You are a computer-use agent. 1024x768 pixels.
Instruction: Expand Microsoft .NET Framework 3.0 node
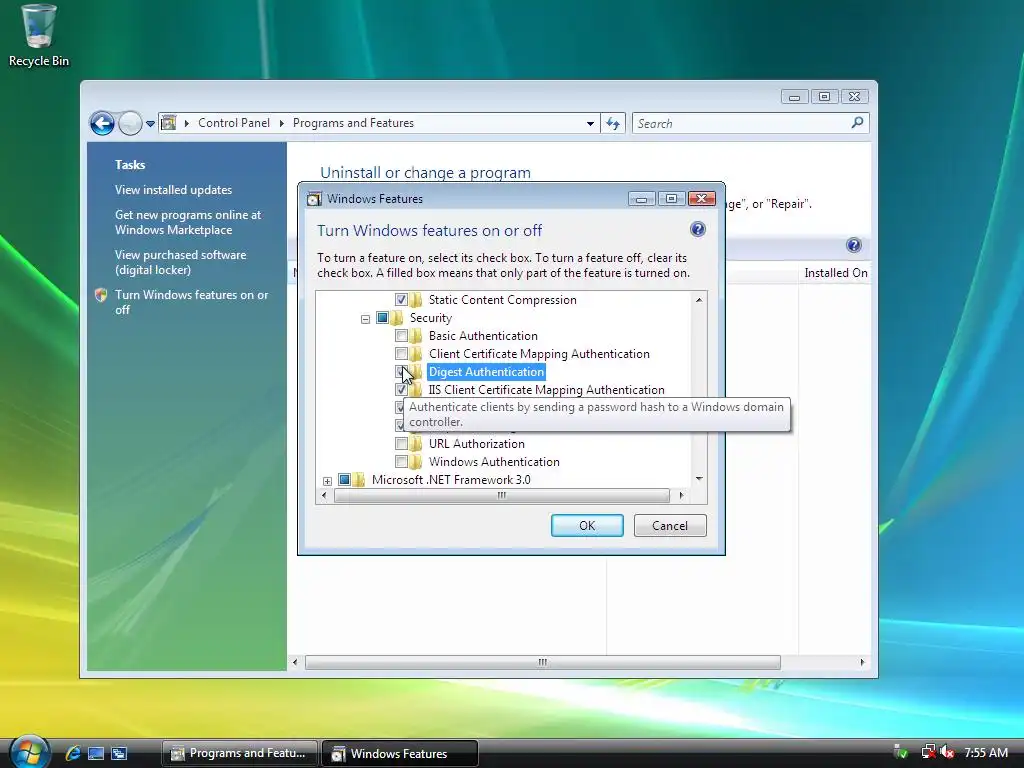coord(327,481)
